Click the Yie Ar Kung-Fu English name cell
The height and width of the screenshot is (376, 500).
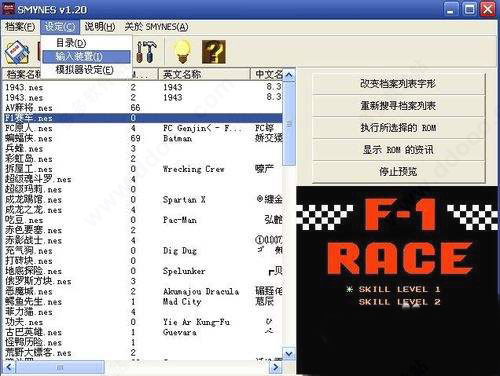point(196,322)
